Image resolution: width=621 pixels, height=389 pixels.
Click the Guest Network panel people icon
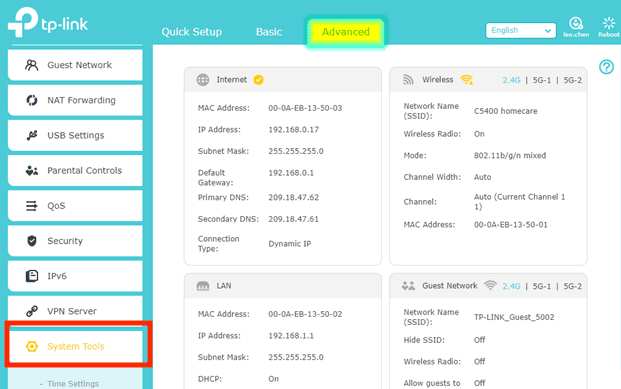tap(408, 286)
